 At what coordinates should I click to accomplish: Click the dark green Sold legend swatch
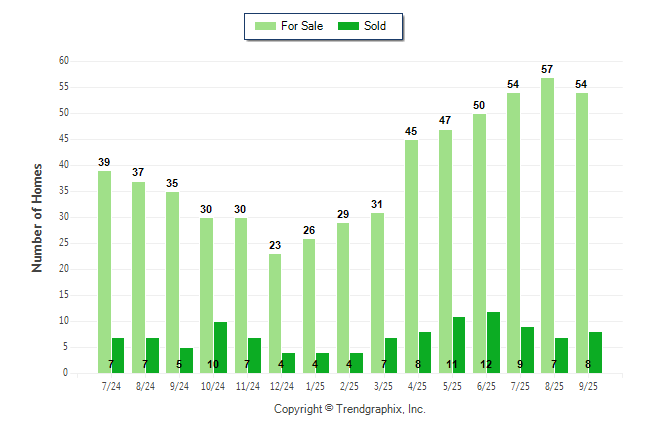[x=349, y=26]
